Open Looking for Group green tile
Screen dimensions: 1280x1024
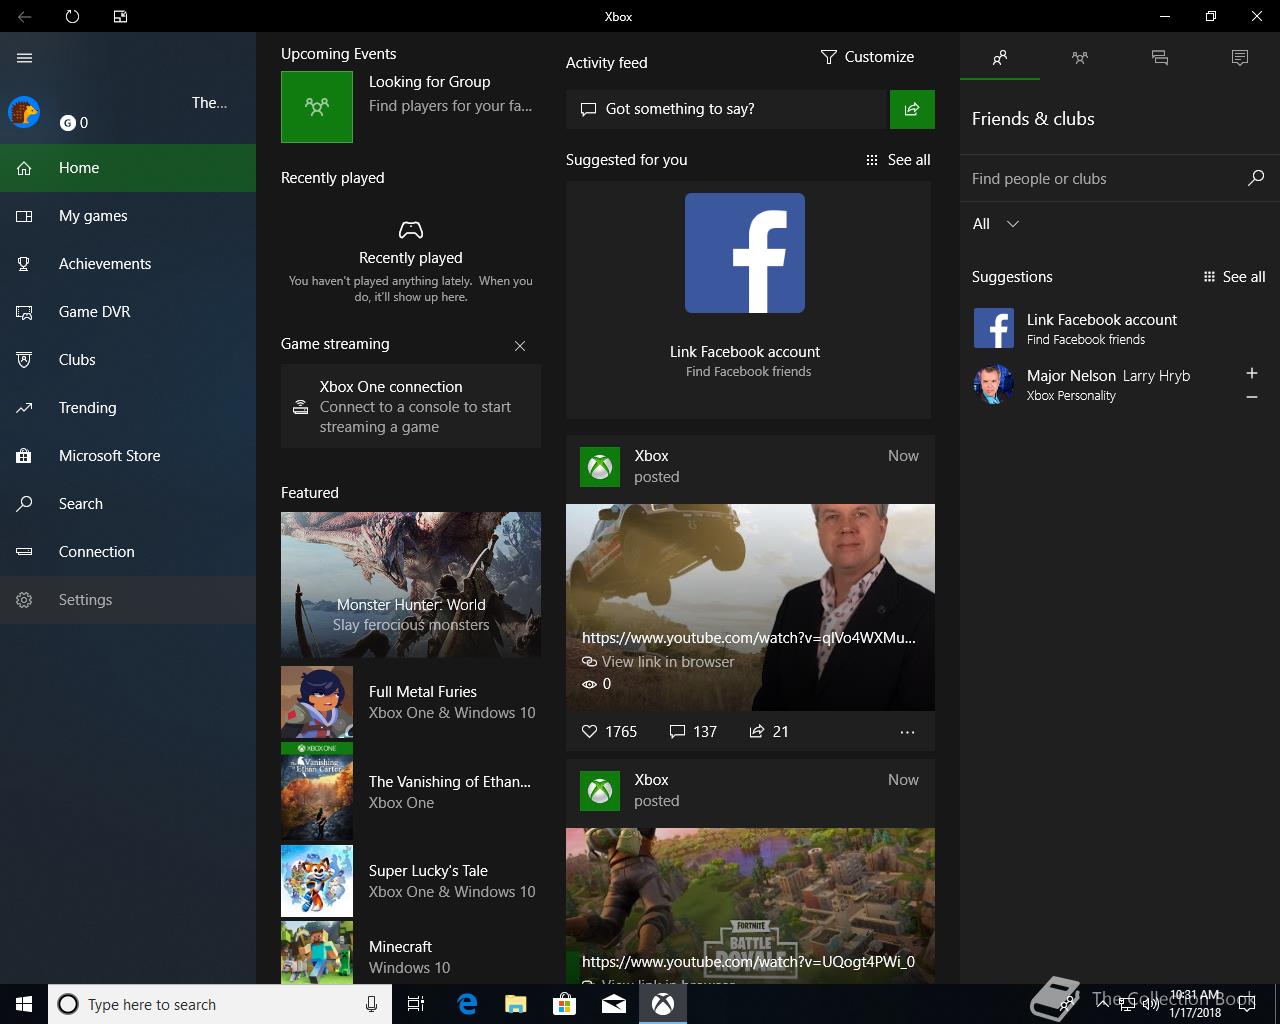coord(317,107)
